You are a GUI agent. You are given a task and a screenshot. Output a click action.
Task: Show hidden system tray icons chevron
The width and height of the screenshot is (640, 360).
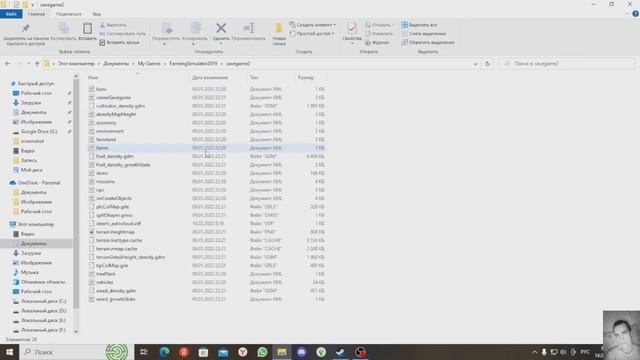pyautogui.click(x=534, y=352)
